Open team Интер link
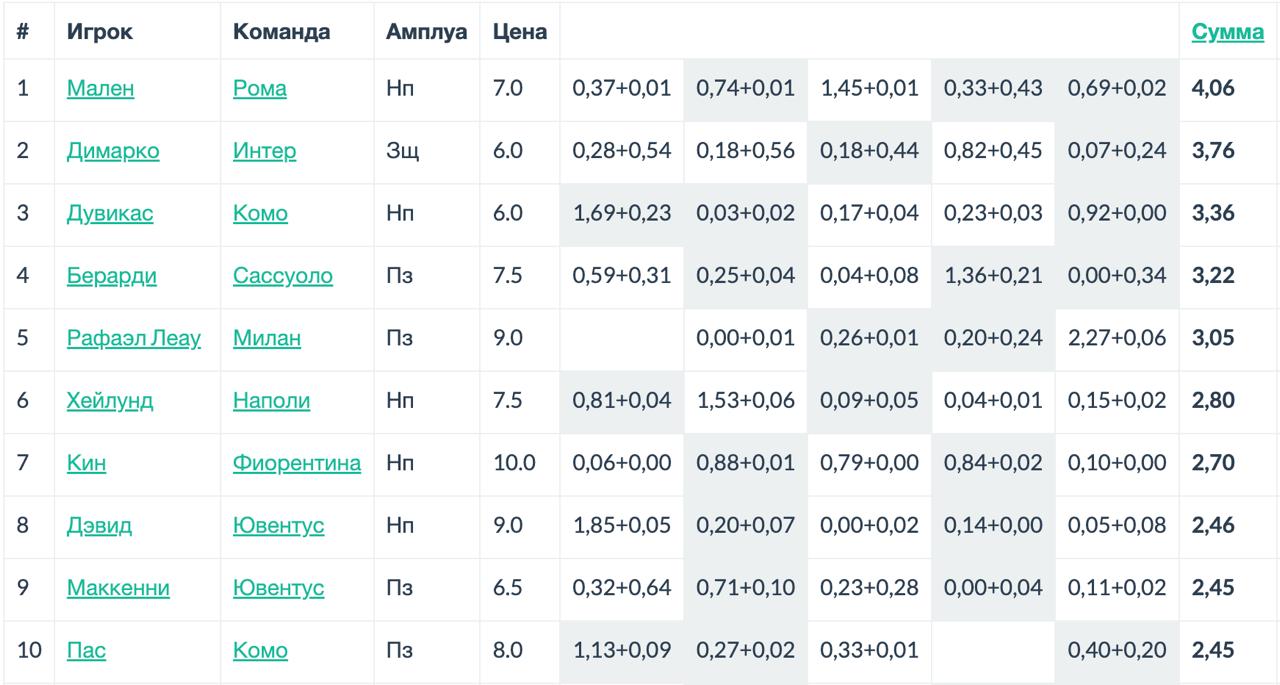Viewport: 1280px width, 685px height. click(264, 151)
